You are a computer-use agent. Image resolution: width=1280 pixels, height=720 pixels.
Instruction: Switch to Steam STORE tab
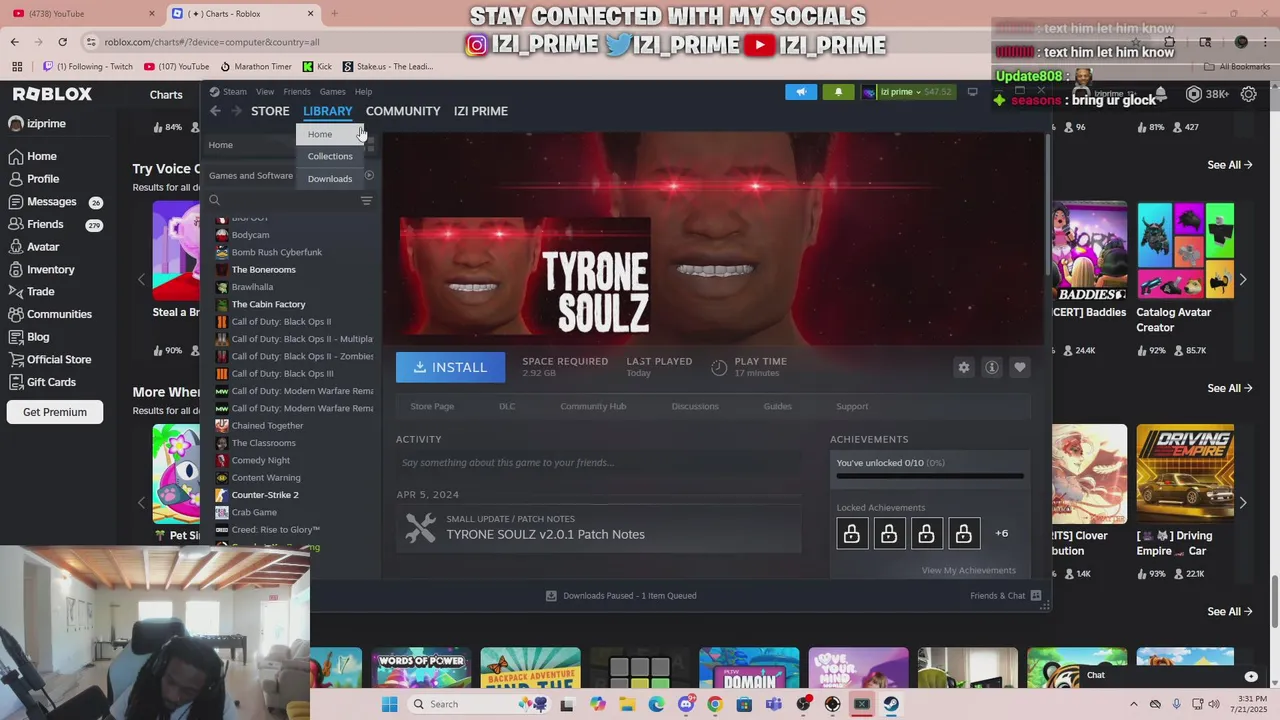(x=270, y=111)
